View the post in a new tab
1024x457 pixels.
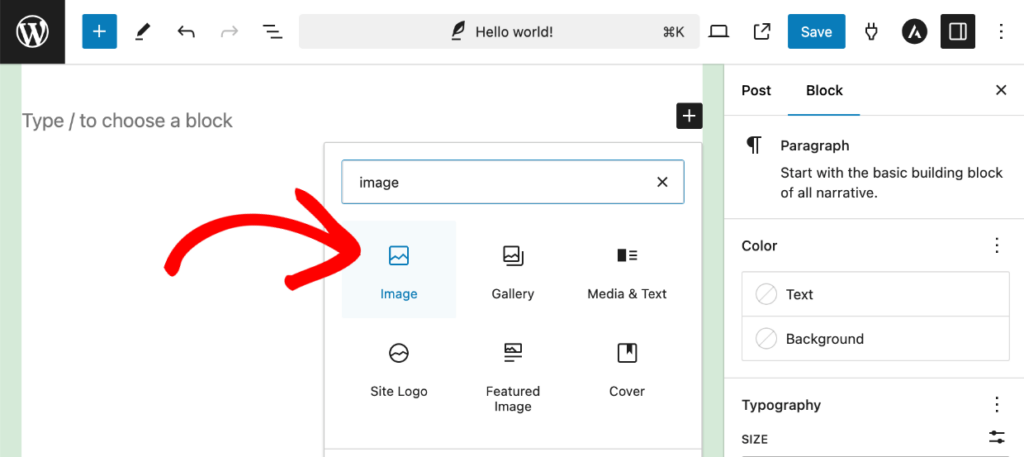coord(762,31)
